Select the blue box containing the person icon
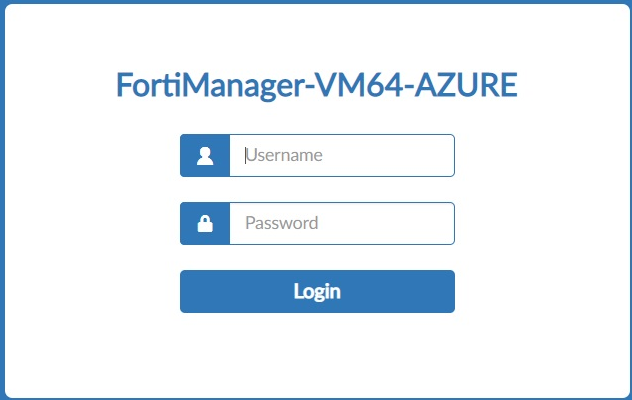The image size is (632, 400). point(205,155)
